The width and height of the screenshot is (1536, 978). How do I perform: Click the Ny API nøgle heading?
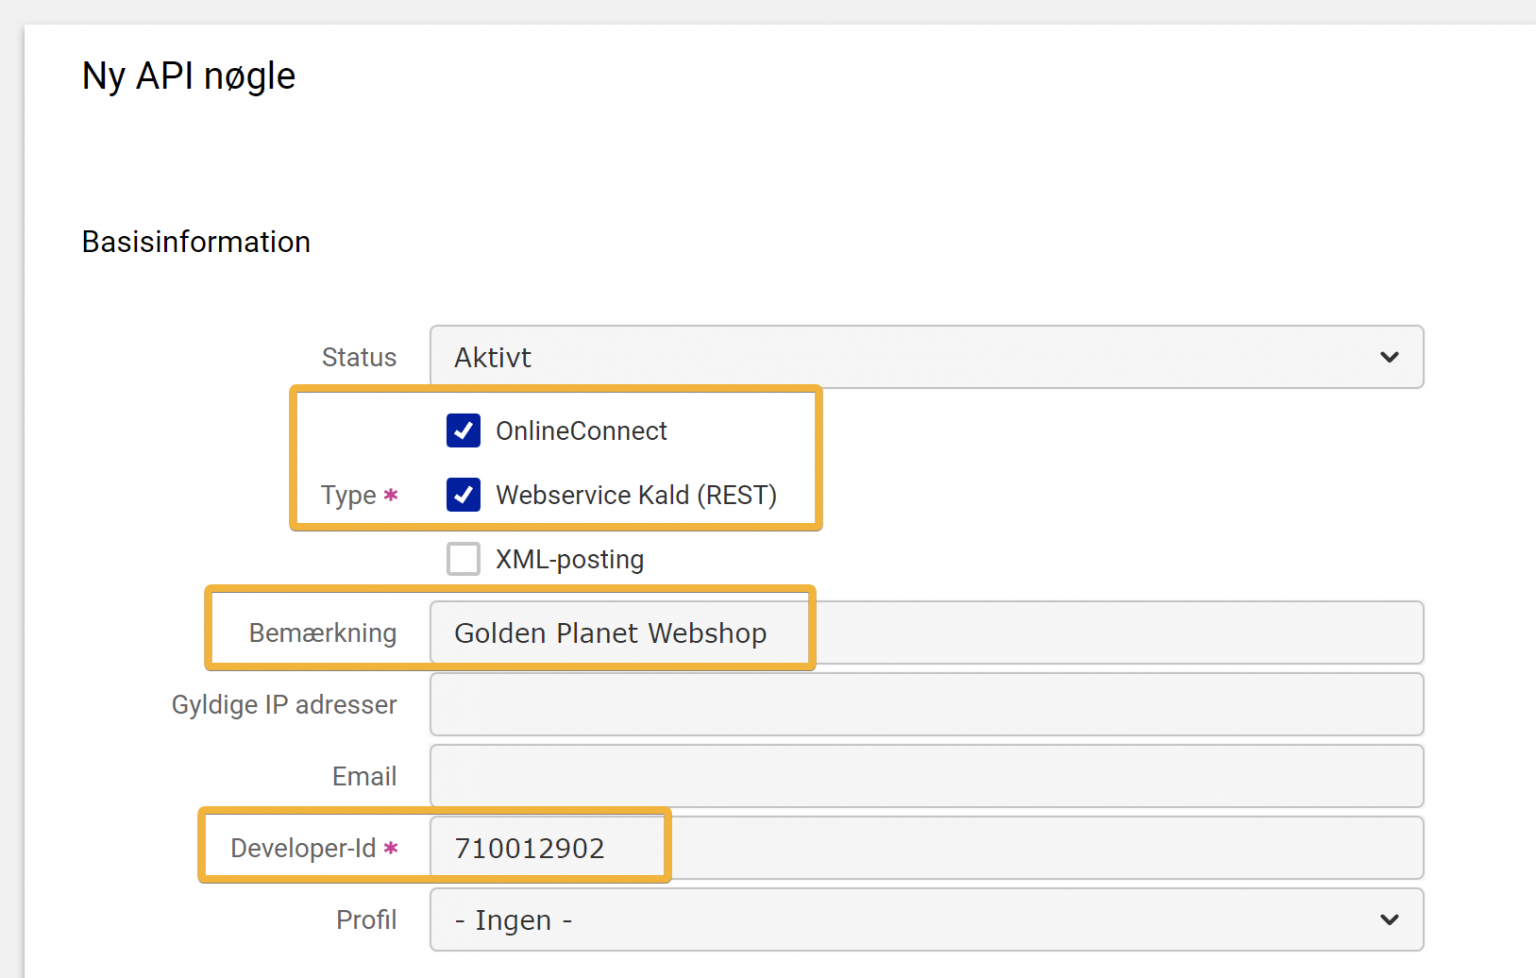[189, 77]
